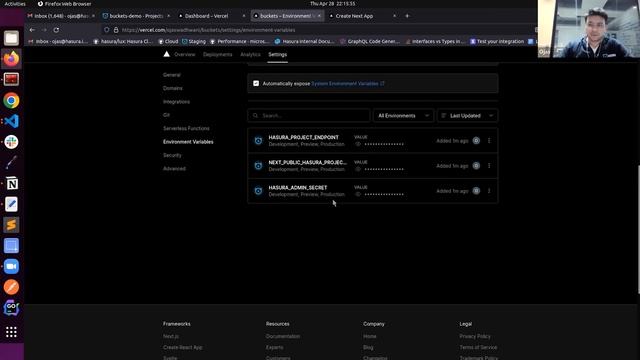Image resolution: width=640 pixels, height=360 pixels.
Task: Open Last Updated sort dropdown
Action: 468,116
